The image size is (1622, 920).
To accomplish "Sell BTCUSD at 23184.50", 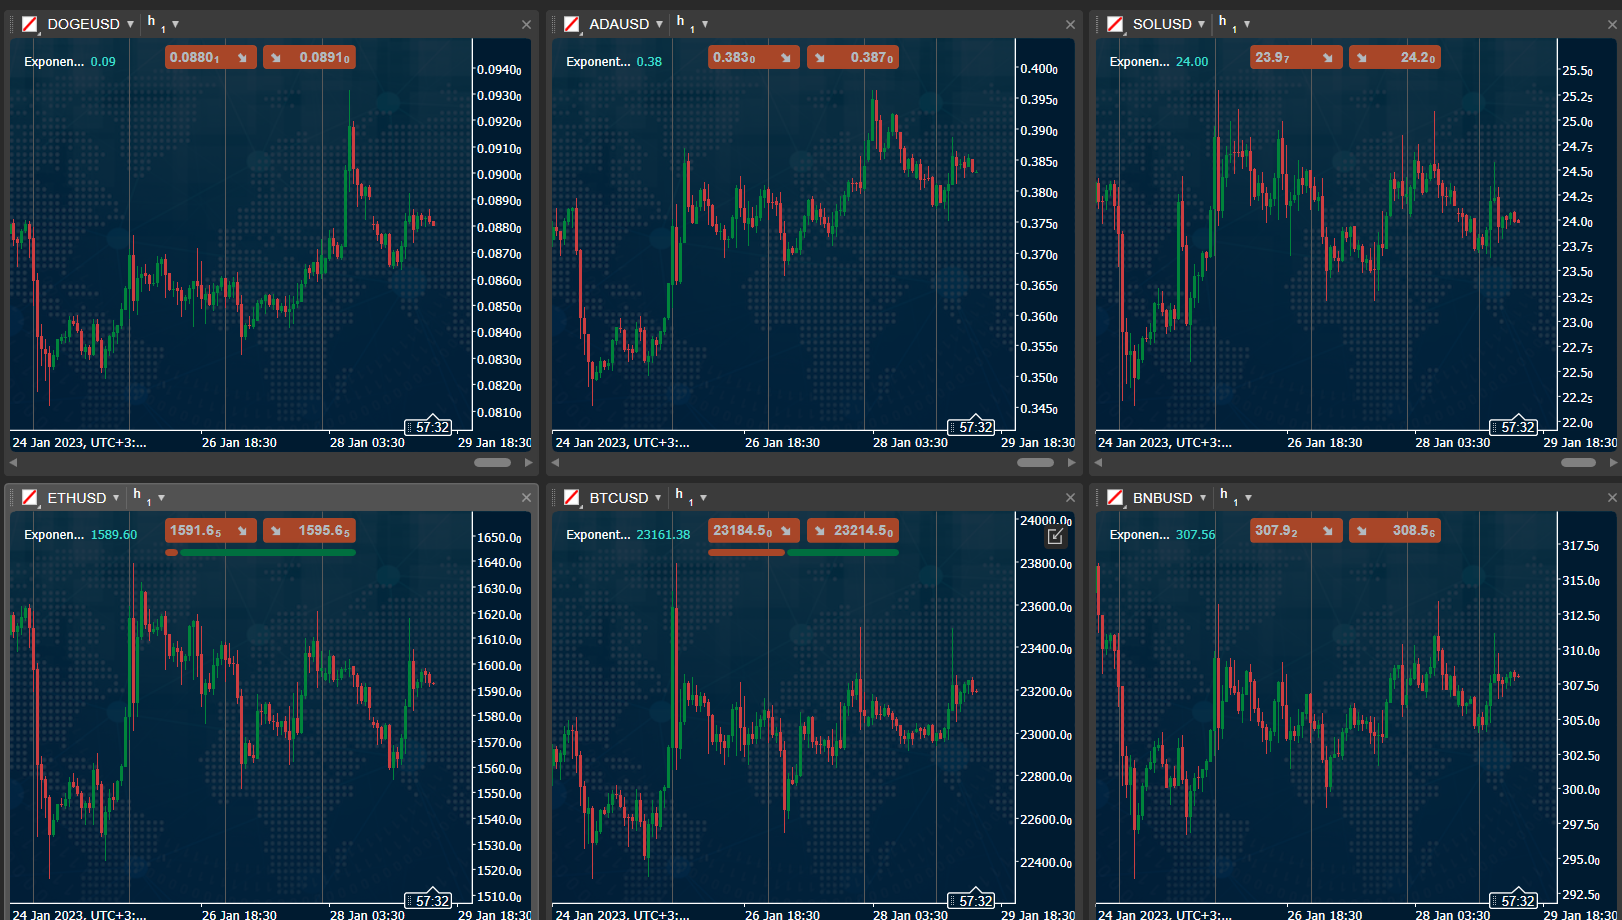I will click(x=754, y=531).
